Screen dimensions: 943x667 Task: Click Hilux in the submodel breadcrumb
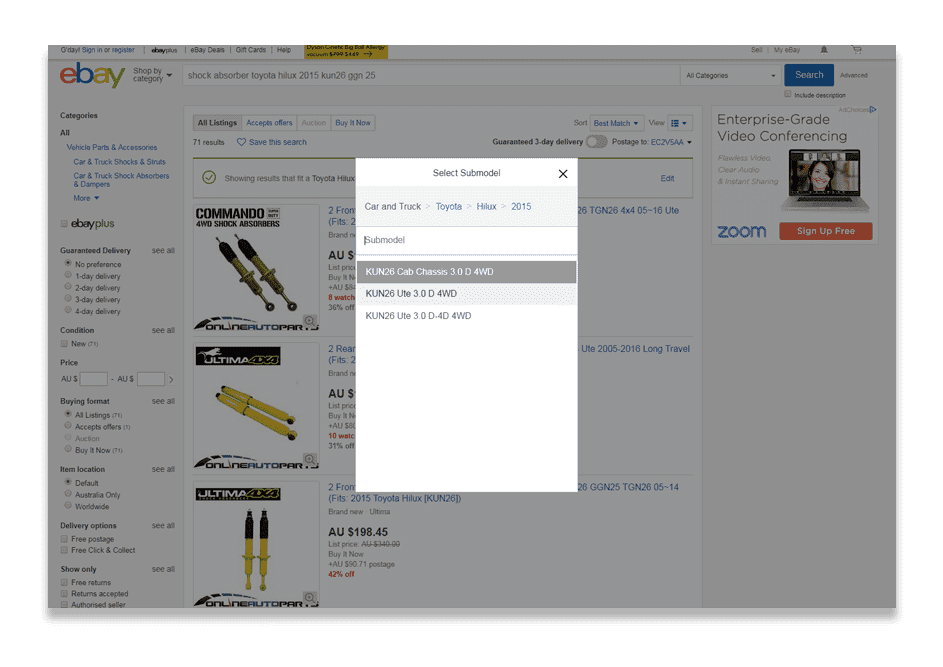tap(487, 206)
